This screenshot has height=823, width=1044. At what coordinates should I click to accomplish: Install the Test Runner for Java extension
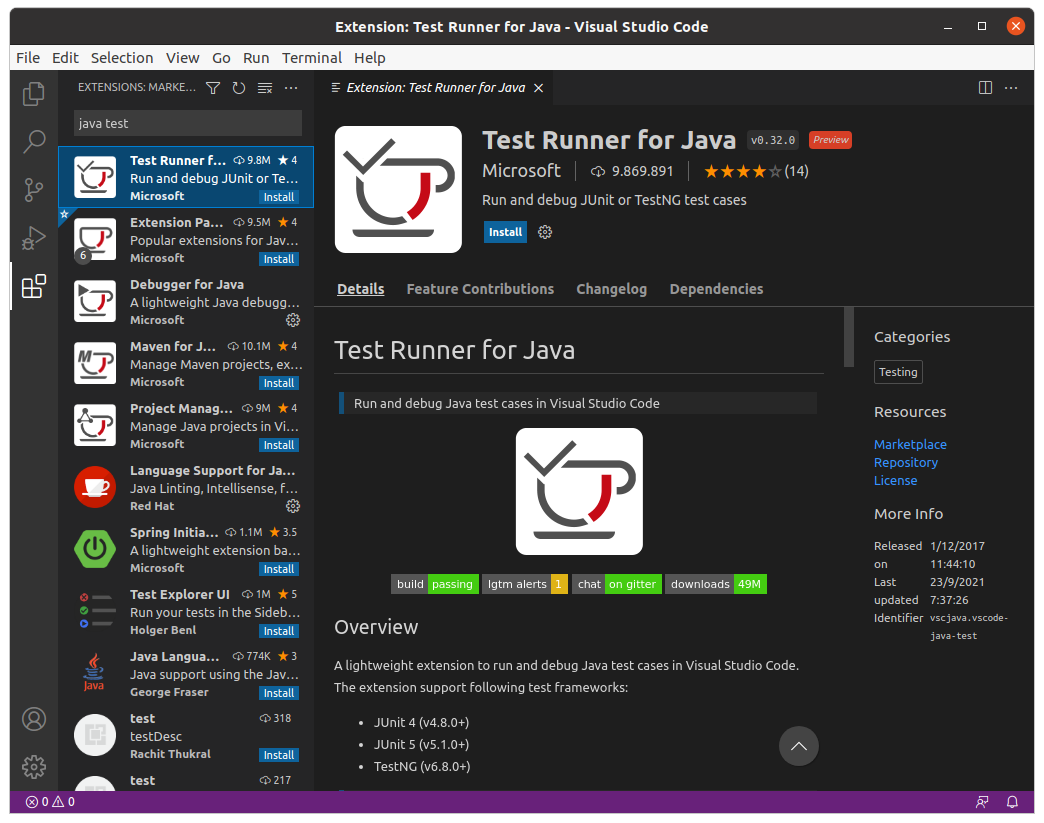pos(505,232)
